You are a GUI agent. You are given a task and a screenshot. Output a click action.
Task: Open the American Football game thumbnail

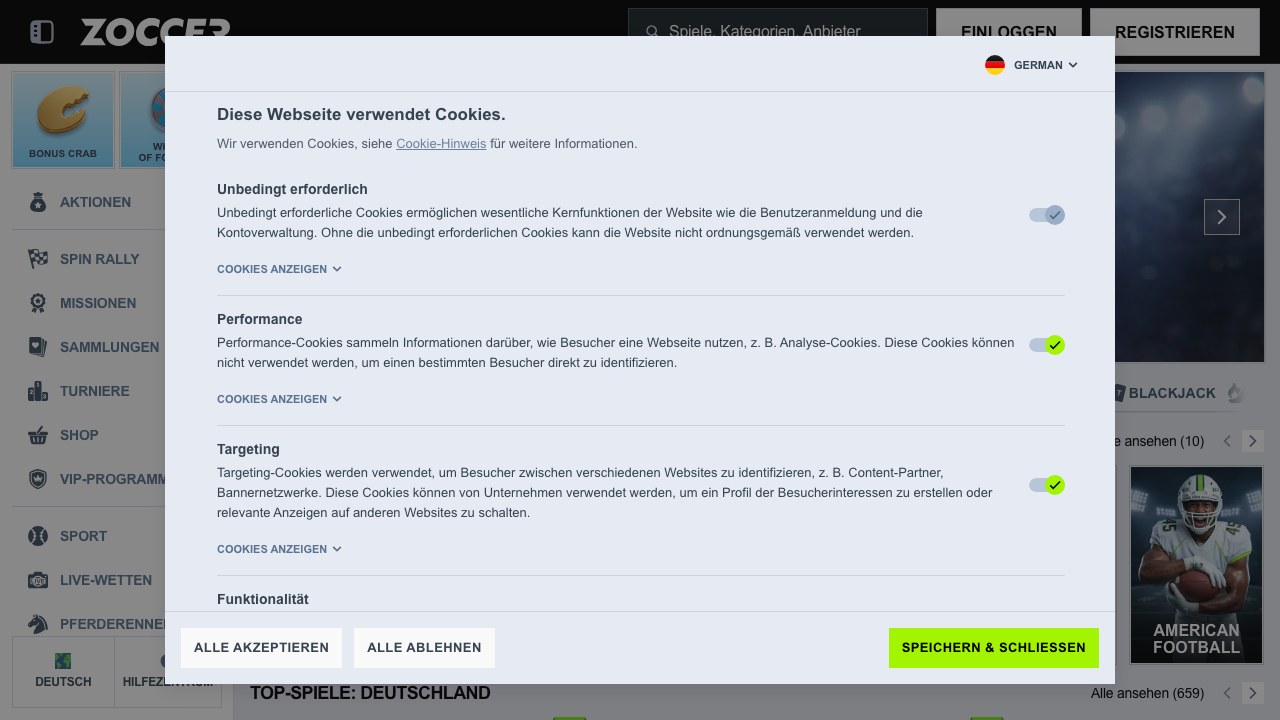[1196, 565]
